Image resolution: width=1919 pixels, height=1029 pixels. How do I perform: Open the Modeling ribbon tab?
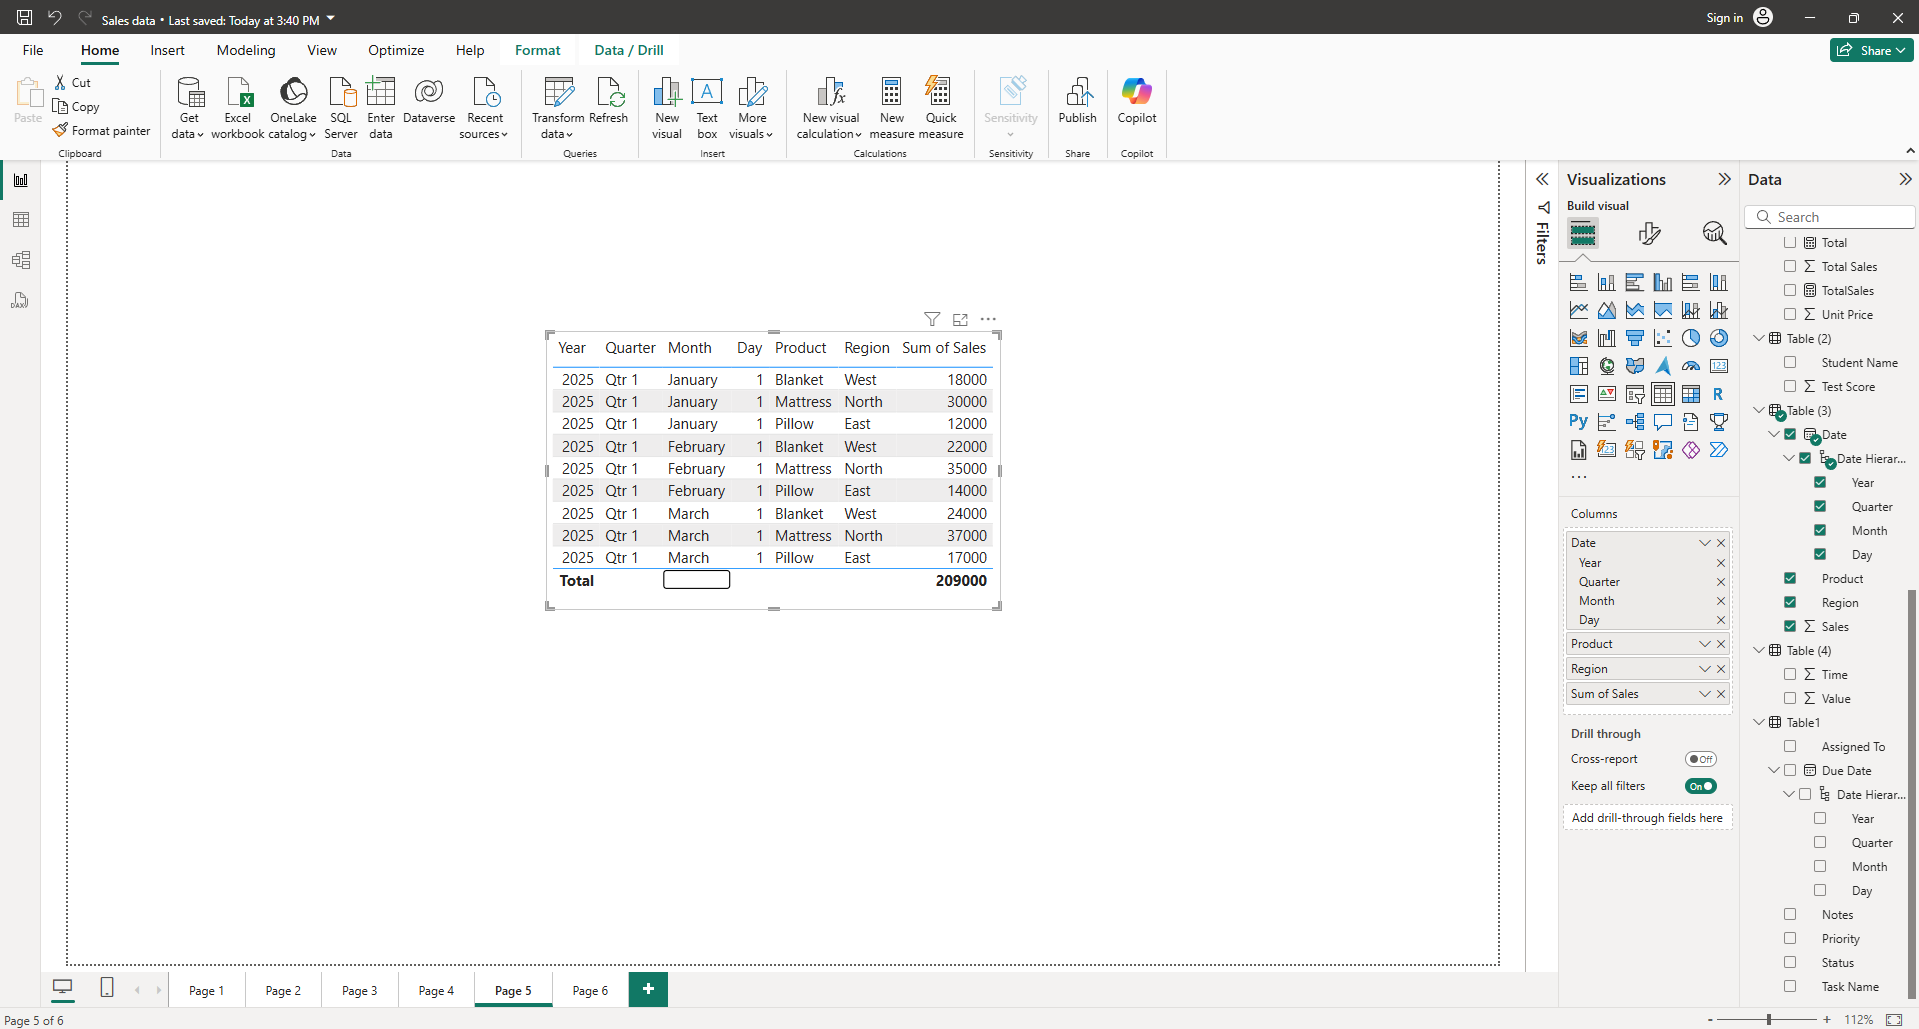pyautogui.click(x=246, y=50)
